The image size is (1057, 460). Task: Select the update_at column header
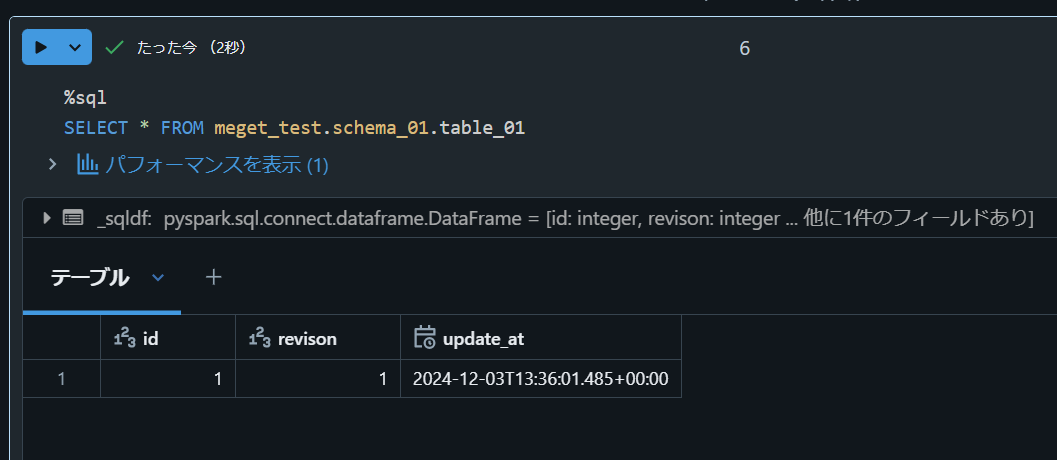tap(483, 338)
